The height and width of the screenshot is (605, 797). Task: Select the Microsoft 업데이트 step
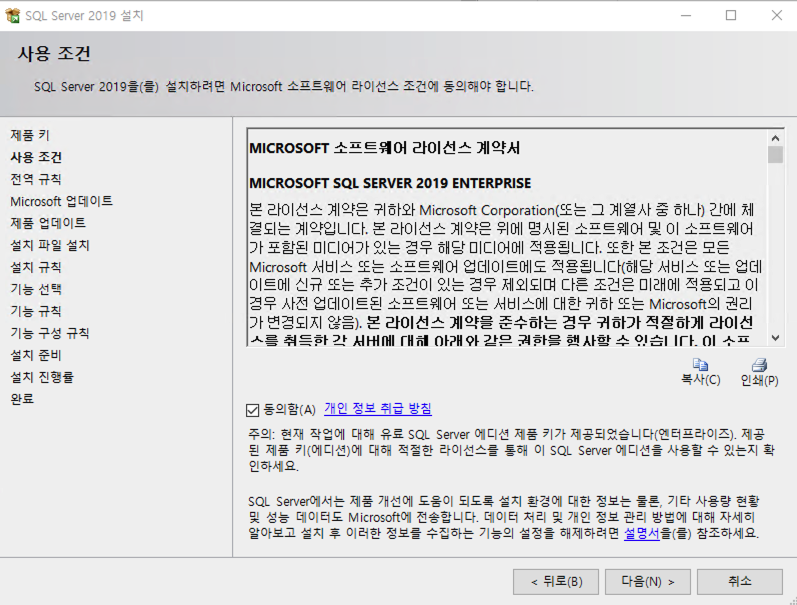tap(62, 201)
